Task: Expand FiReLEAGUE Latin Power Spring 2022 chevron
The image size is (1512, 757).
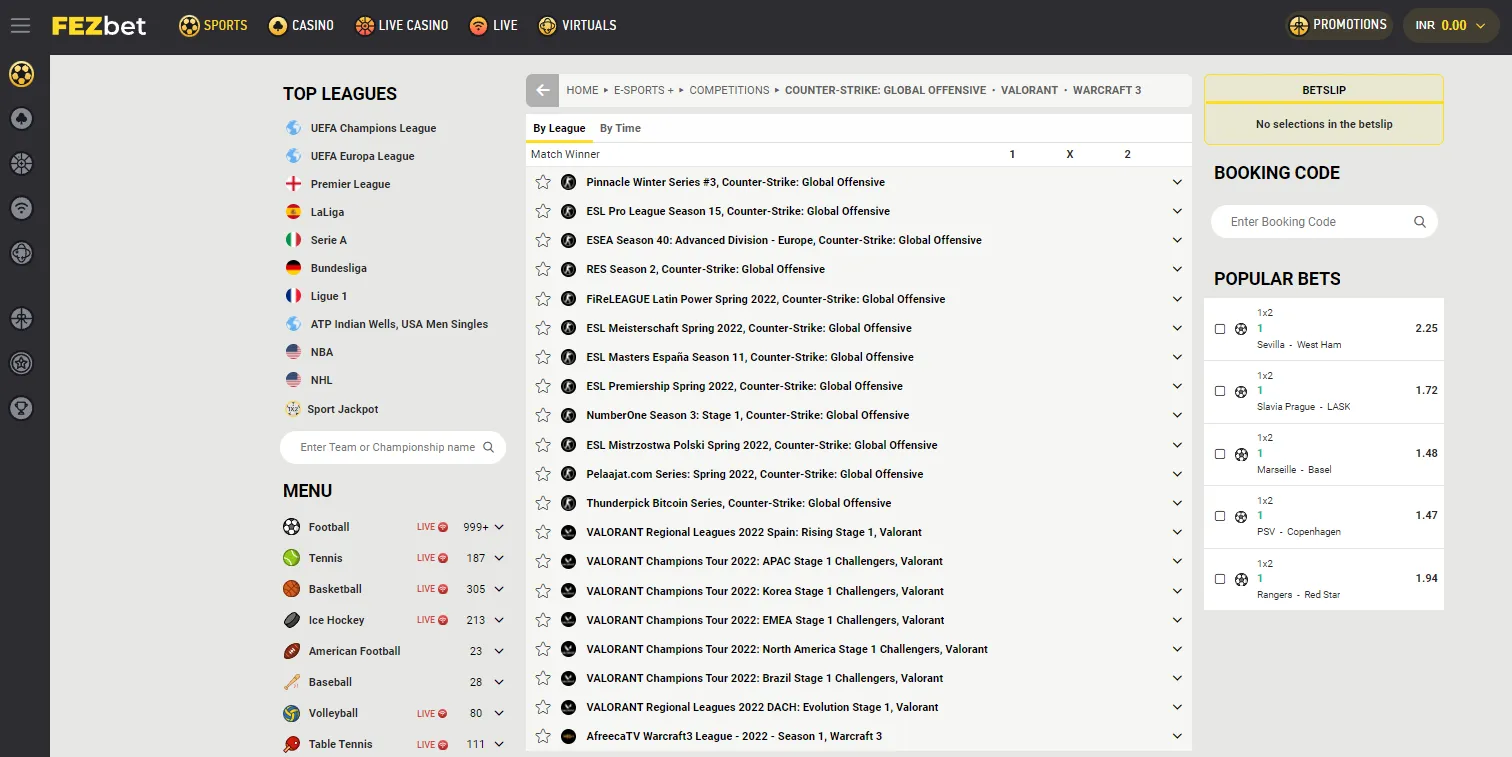Action: pyautogui.click(x=1178, y=299)
